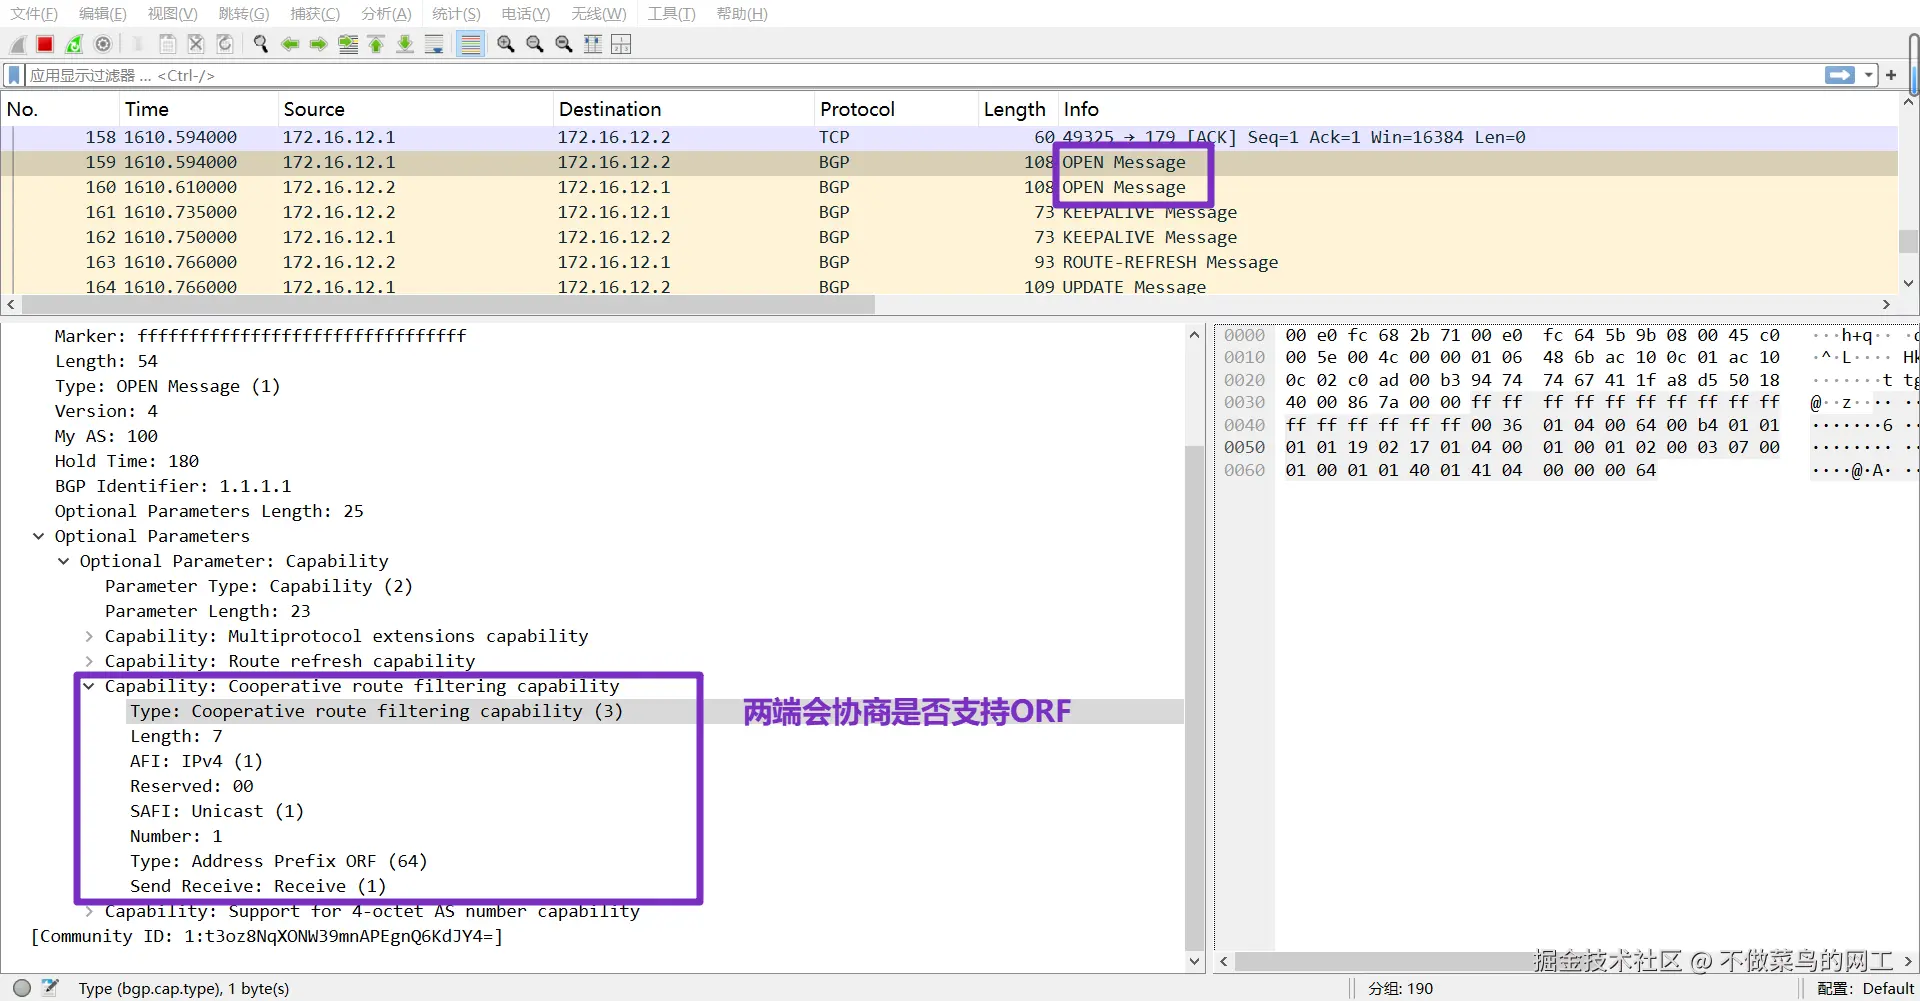
Task: Expand Route refresh capability node
Action: [89, 661]
